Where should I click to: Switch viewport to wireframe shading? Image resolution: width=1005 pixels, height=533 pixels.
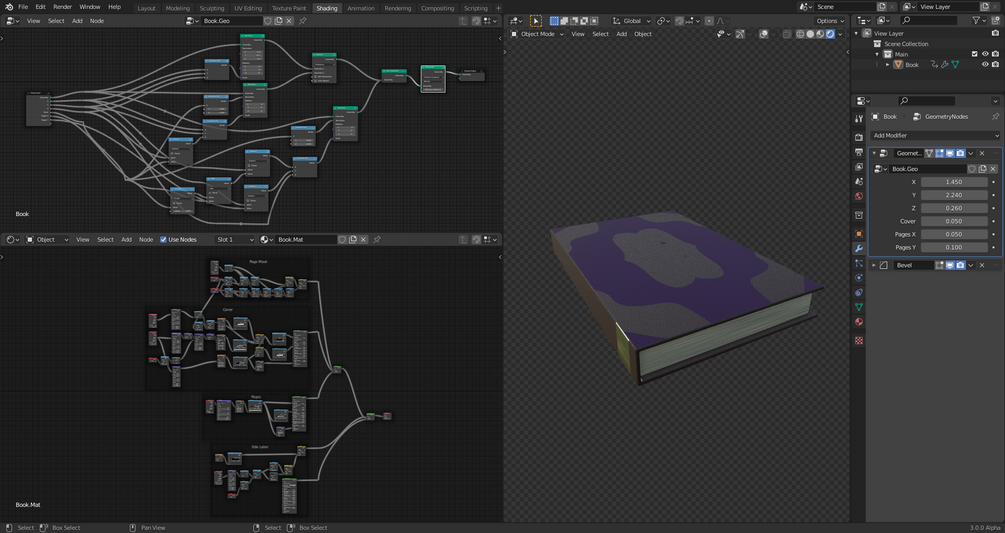coord(800,34)
